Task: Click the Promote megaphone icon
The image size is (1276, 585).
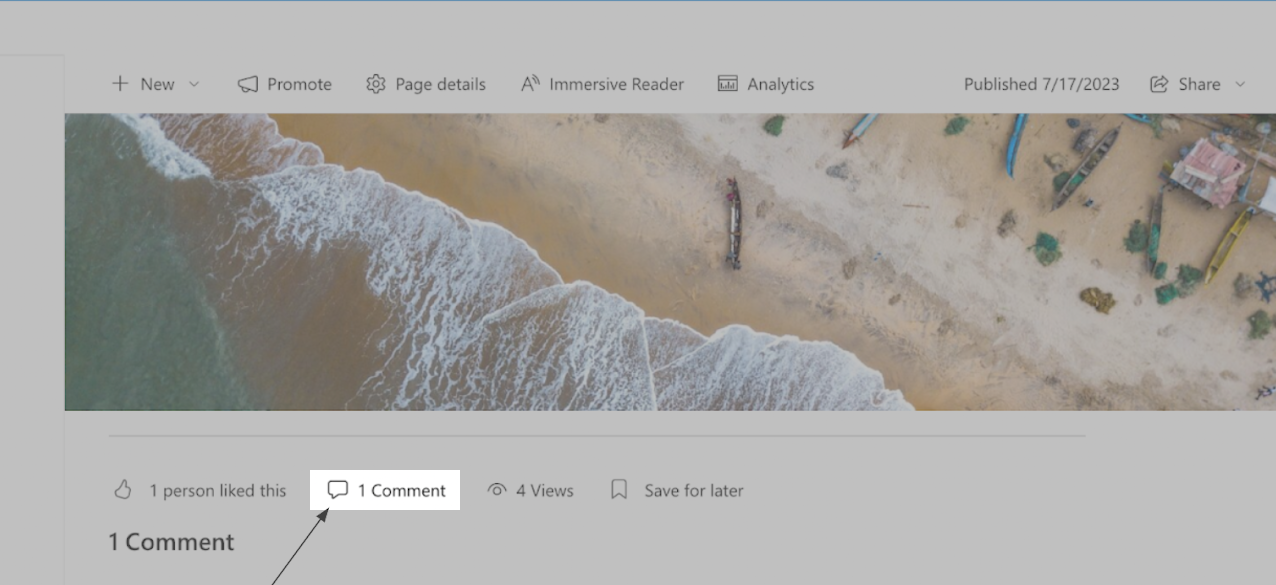Action: point(248,84)
